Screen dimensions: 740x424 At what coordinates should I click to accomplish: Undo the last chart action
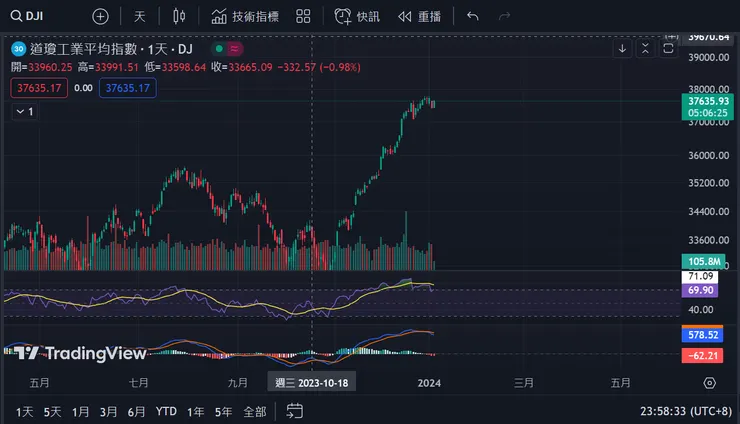point(472,17)
